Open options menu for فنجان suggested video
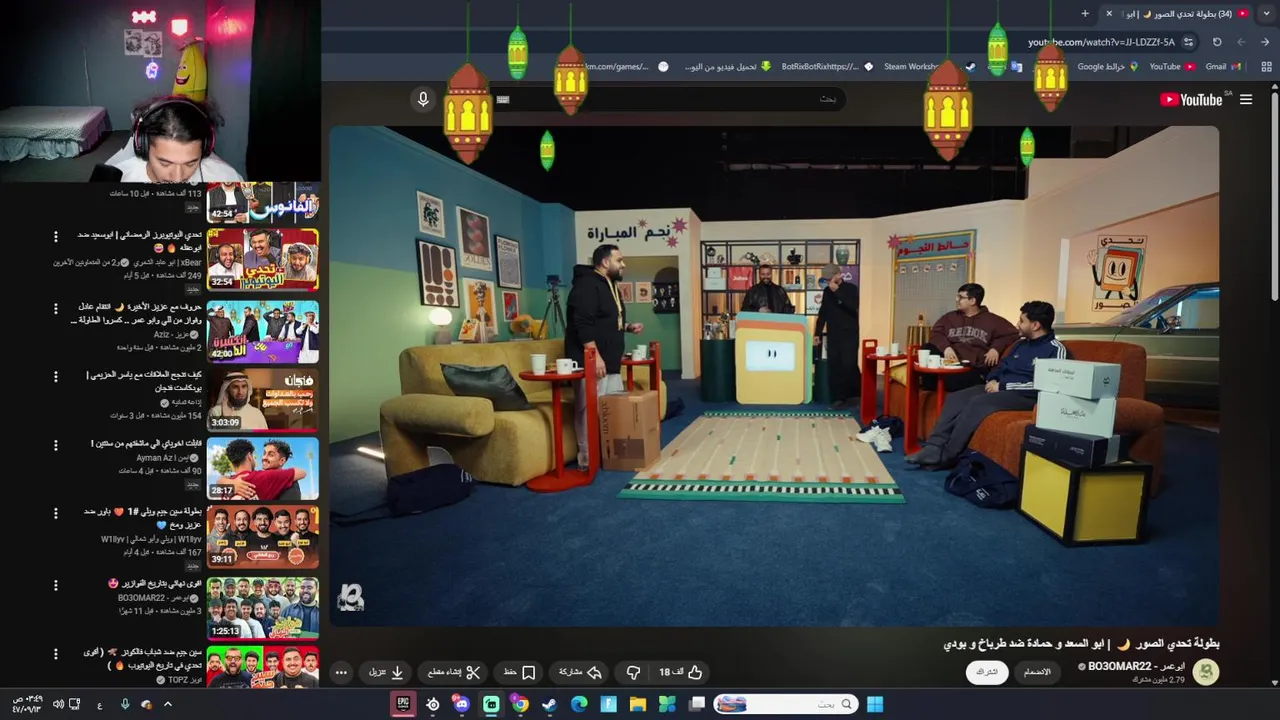1280x720 pixels. click(x=56, y=378)
